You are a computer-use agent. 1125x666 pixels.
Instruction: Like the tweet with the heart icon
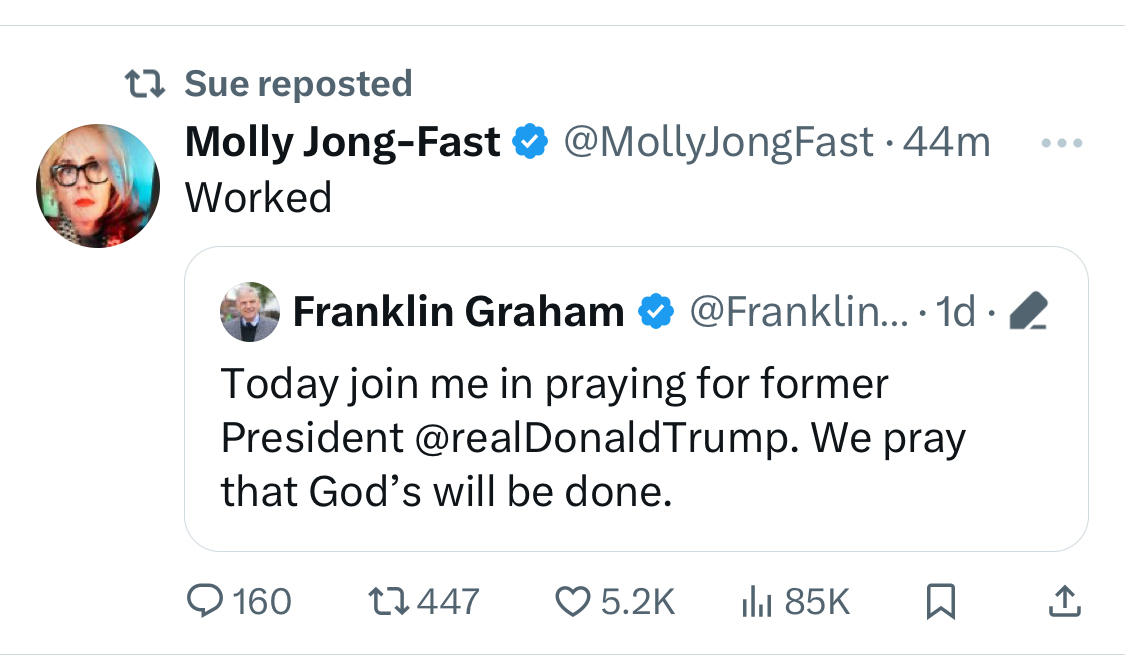(572, 601)
